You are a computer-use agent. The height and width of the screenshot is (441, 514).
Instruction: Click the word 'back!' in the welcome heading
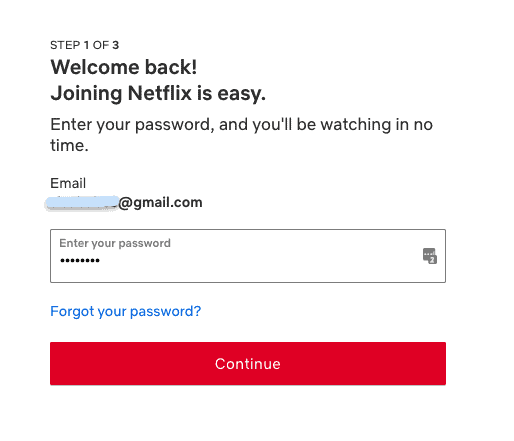point(171,67)
